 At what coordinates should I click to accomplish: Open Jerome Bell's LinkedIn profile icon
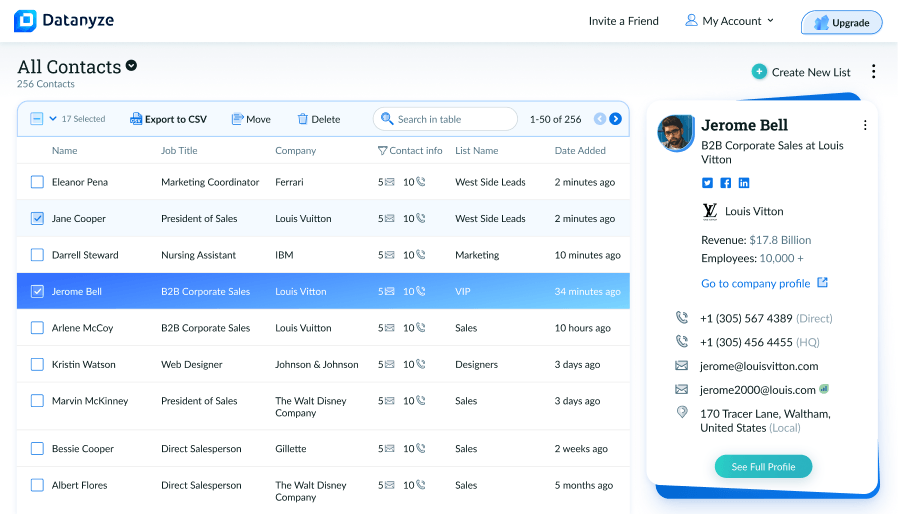pyautogui.click(x=744, y=183)
